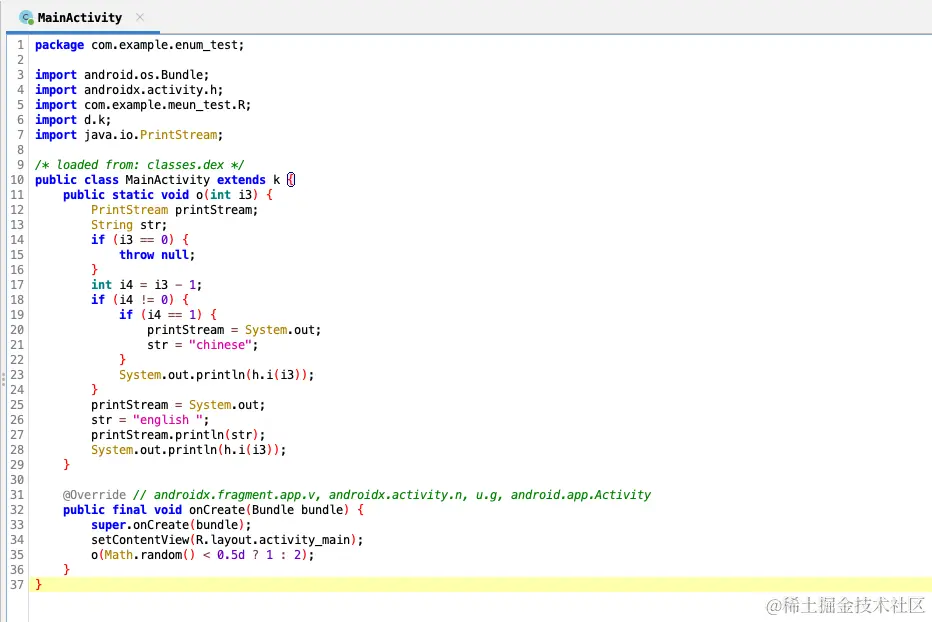This screenshot has width=932, height=622.
Task: Click the highlighted opening brace after extends k
Action: [x=291, y=180]
